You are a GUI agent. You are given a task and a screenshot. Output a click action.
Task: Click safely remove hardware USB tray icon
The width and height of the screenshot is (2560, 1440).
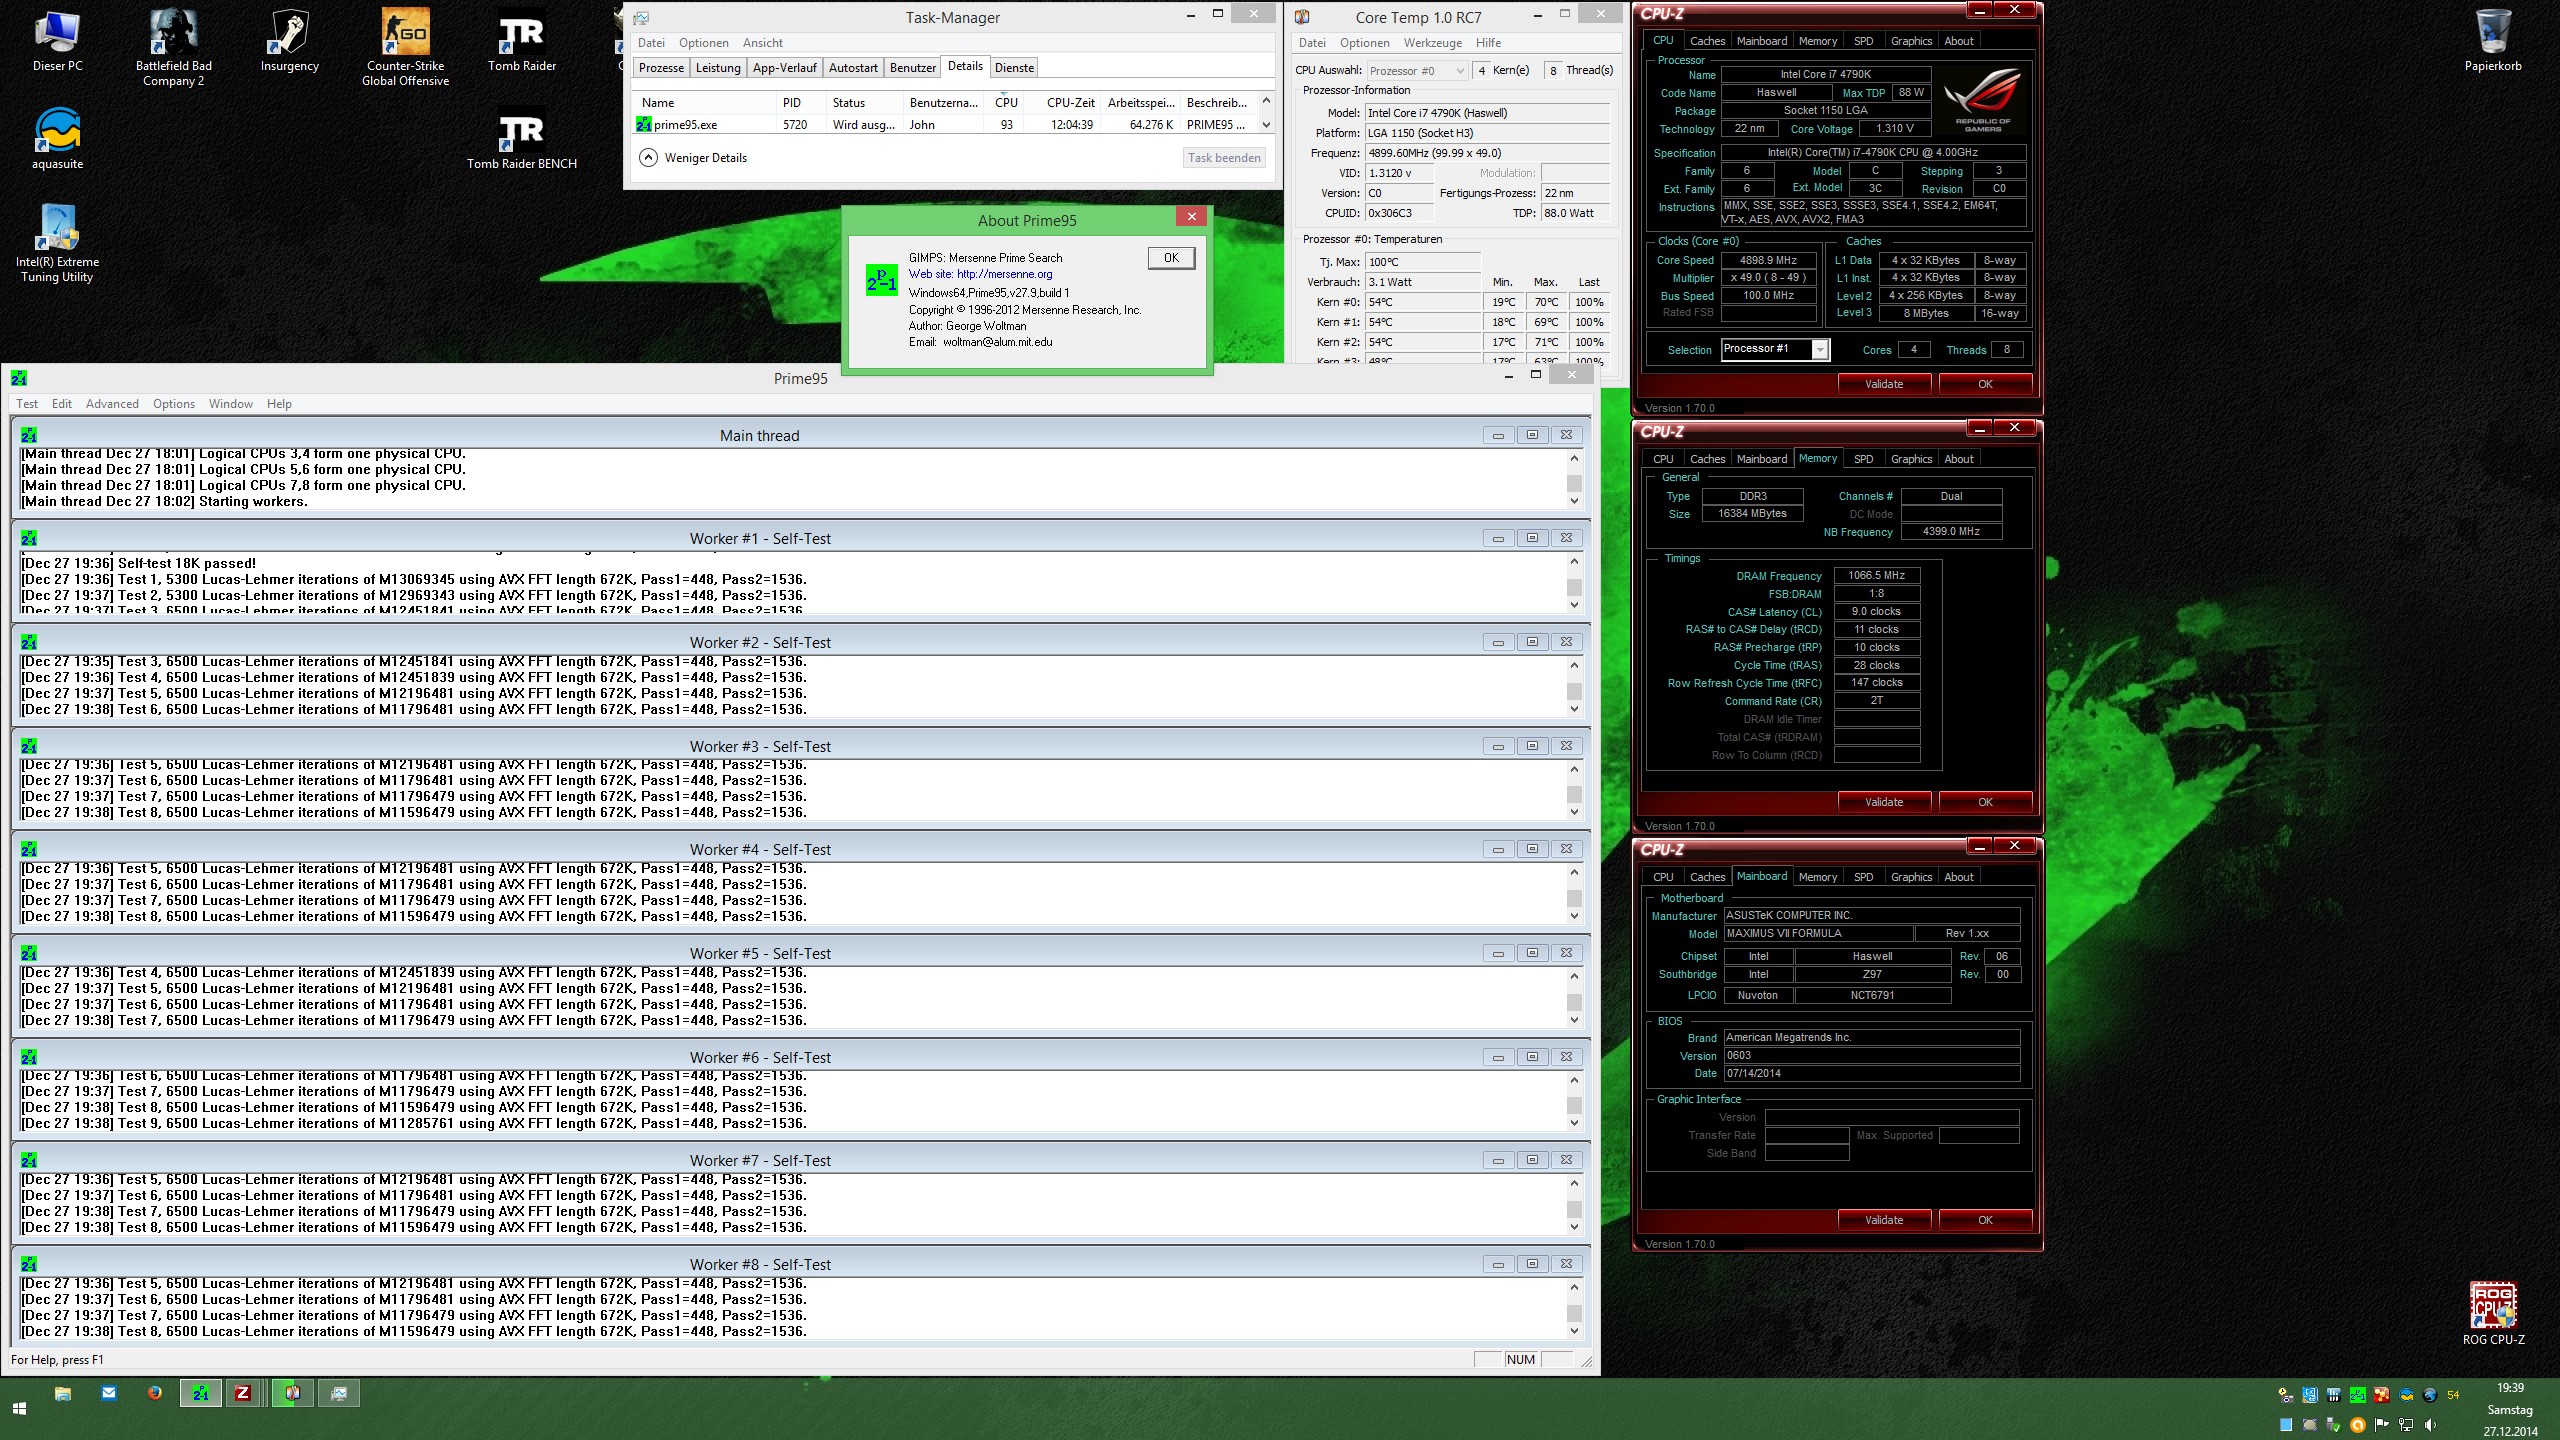(2333, 1425)
